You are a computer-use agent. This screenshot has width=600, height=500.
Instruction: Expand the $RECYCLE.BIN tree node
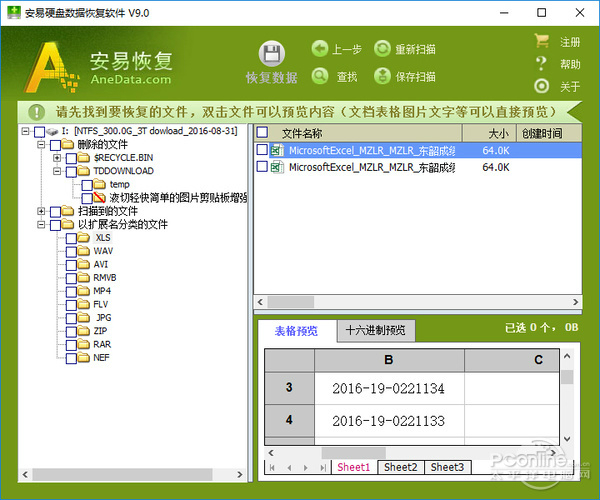[x=57, y=158]
